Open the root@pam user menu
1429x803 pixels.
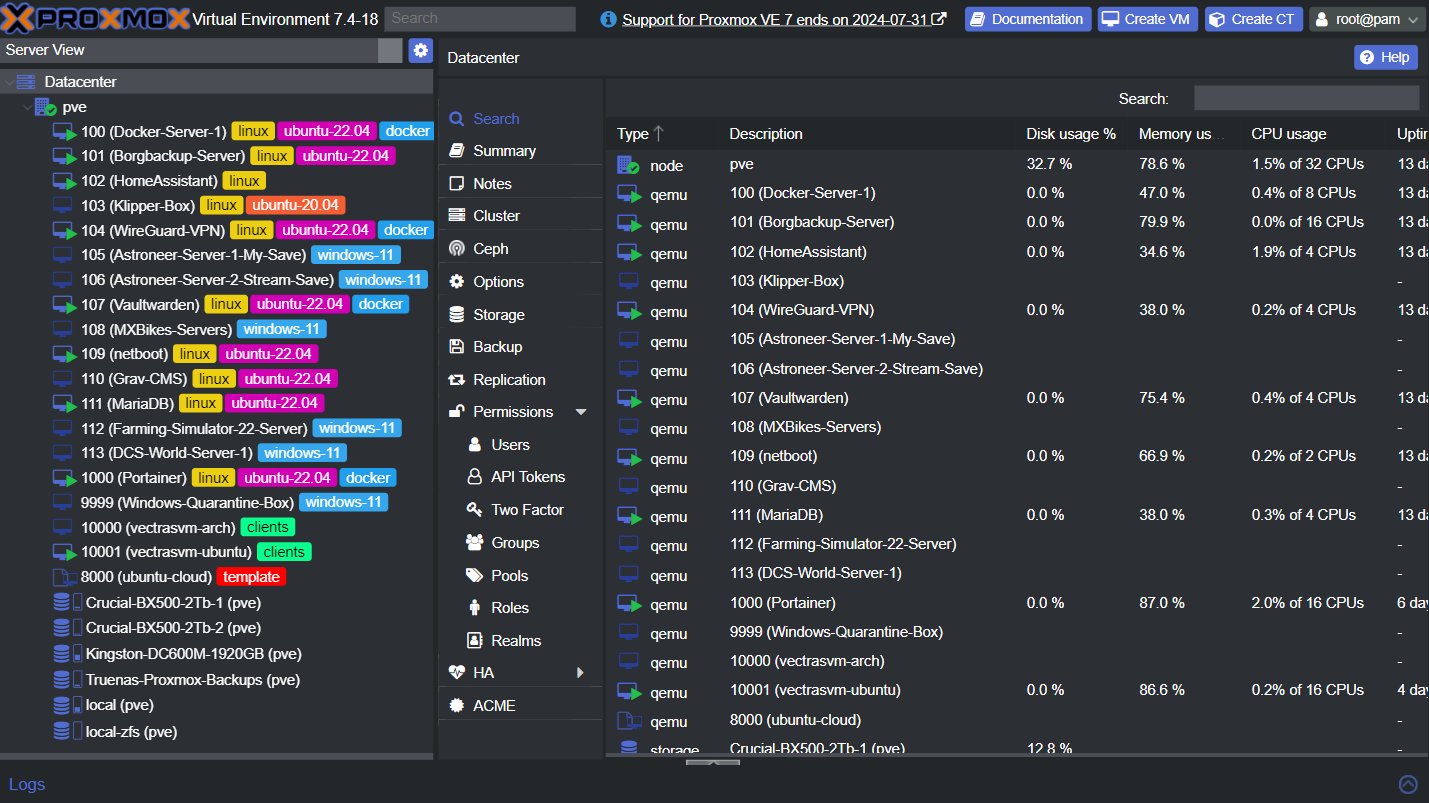tap(1367, 19)
